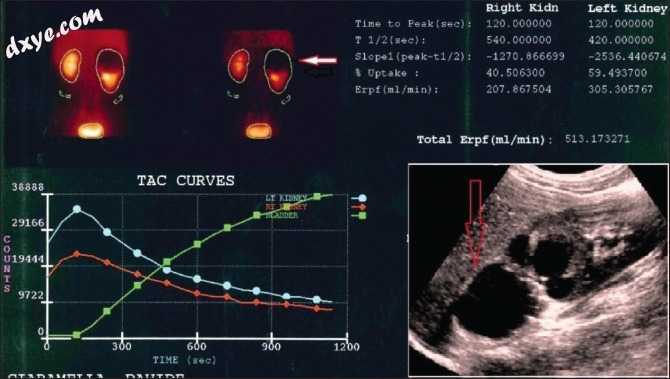Select Left Kidney % Uptake value 59.493700
The height and width of the screenshot is (379, 670).
pyautogui.click(x=617, y=73)
